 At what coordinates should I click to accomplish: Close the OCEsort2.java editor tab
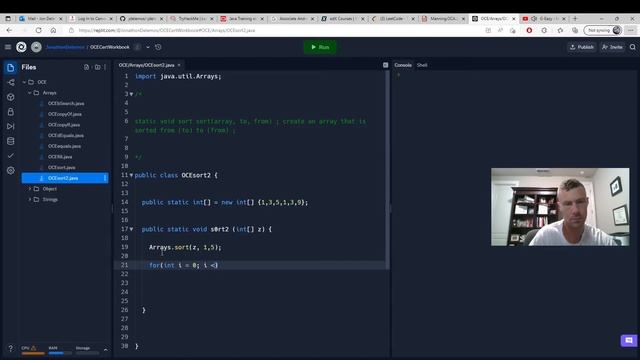tap(179, 65)
